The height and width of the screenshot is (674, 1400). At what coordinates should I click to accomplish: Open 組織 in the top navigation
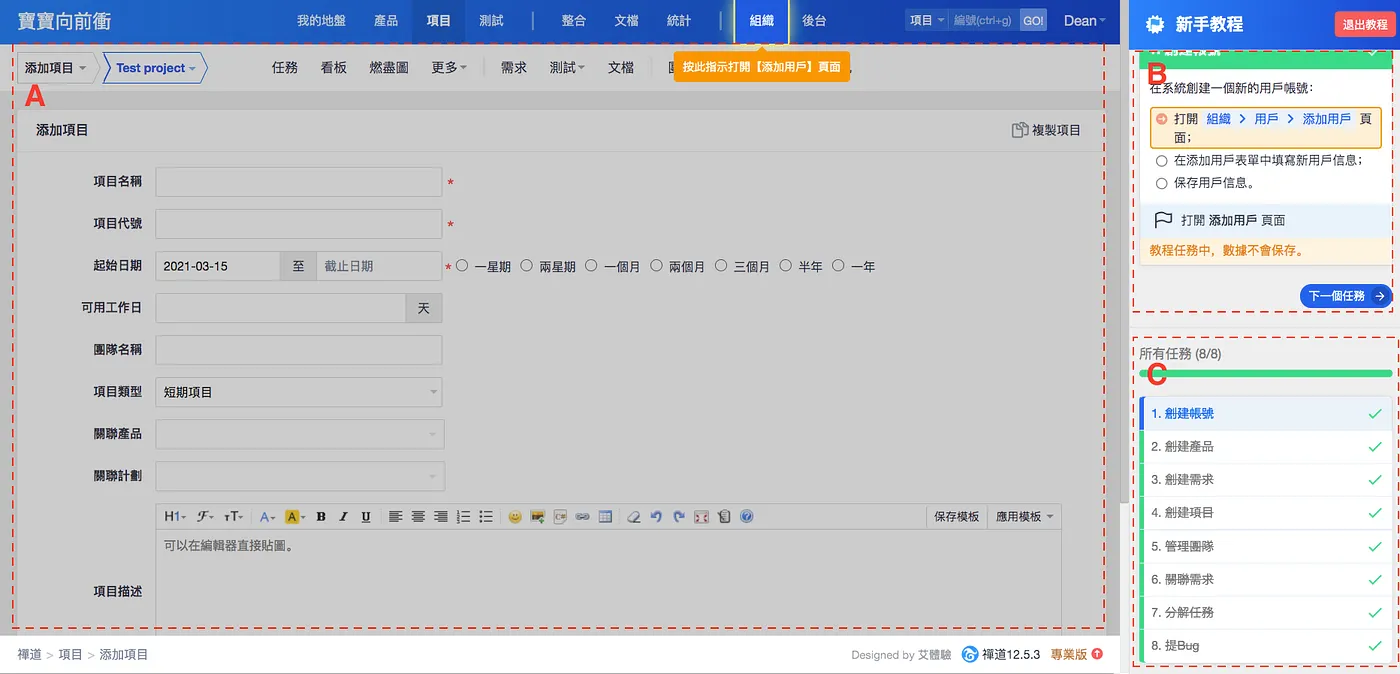[x=762, y=21]
